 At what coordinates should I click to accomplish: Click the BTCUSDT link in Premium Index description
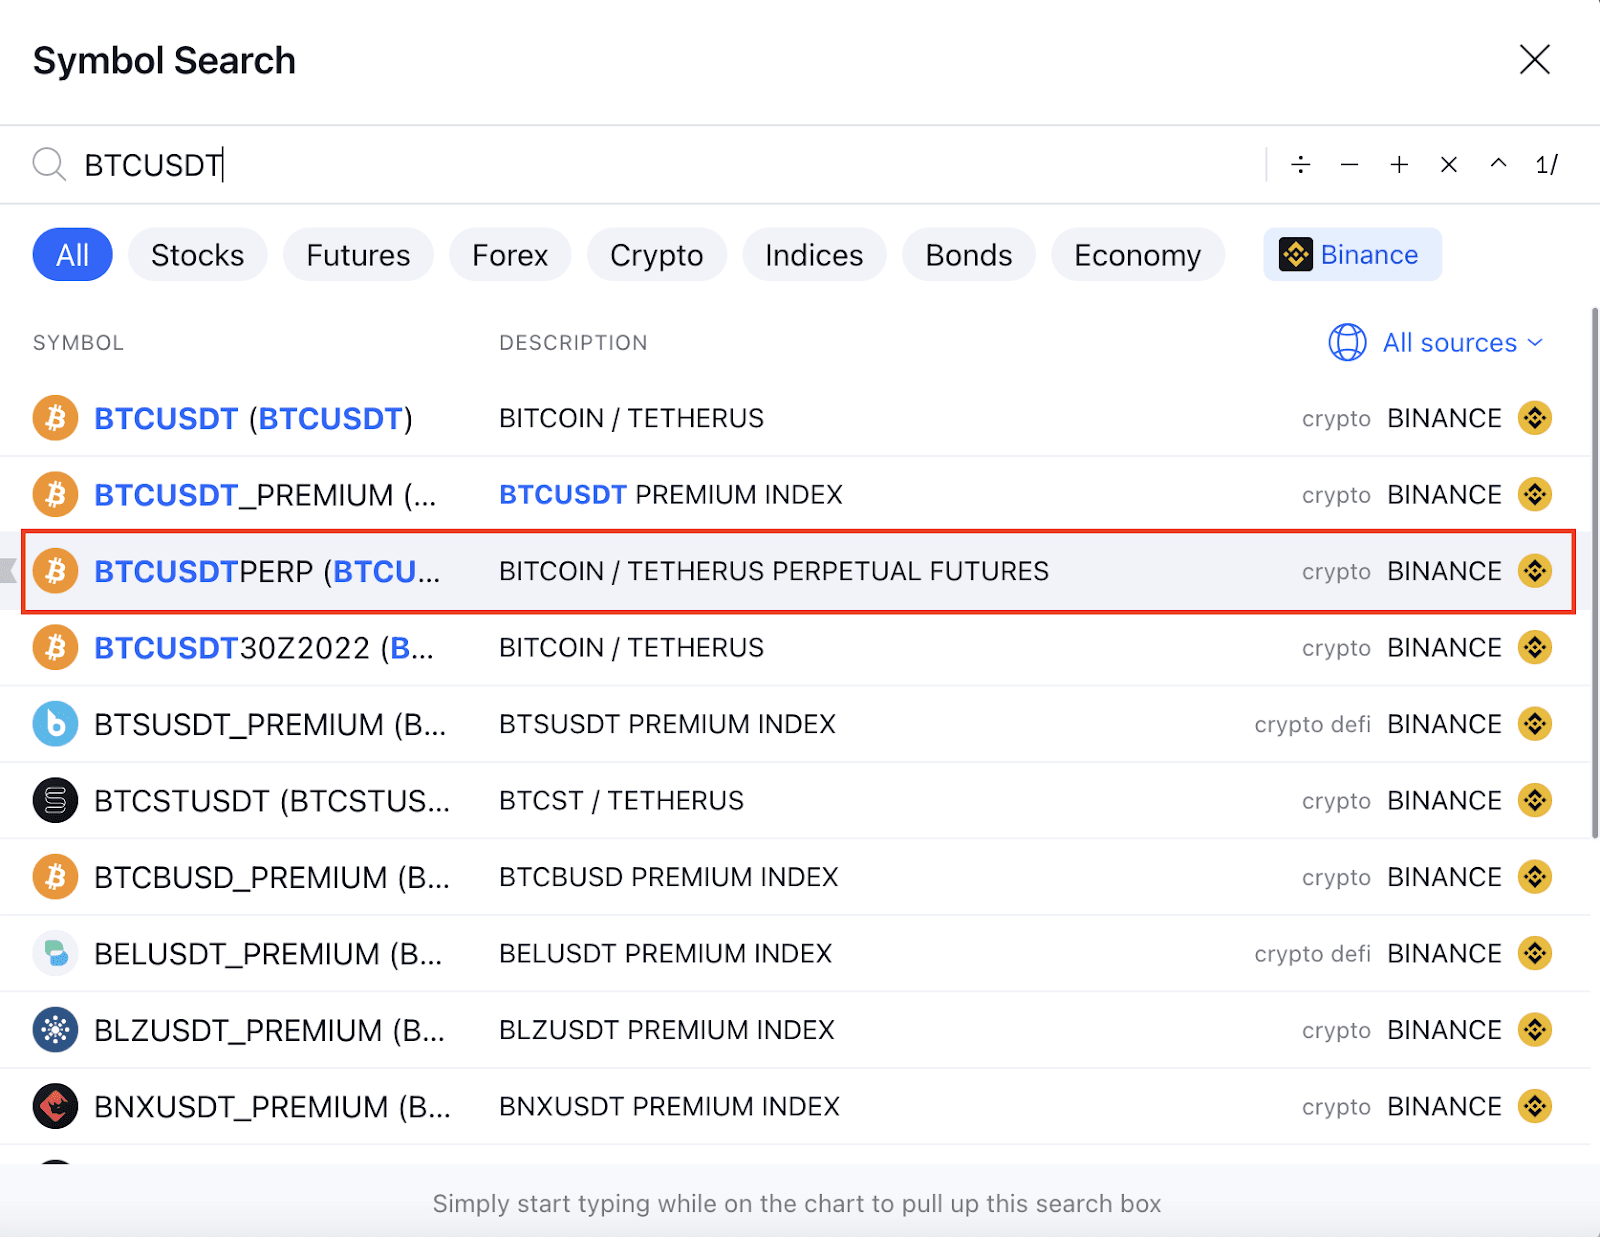coord(562,494)
